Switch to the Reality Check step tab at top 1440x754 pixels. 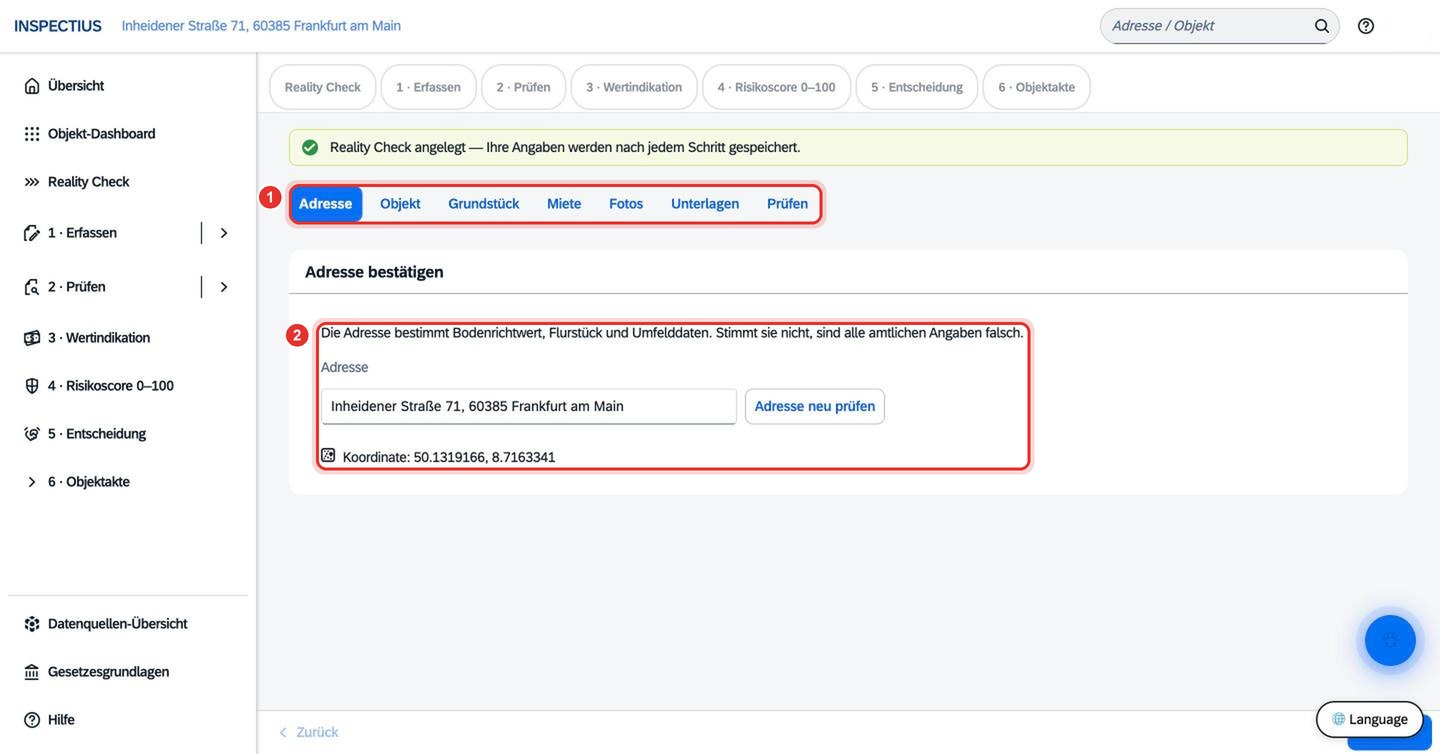pyautogui.click(x=322, y=87)
